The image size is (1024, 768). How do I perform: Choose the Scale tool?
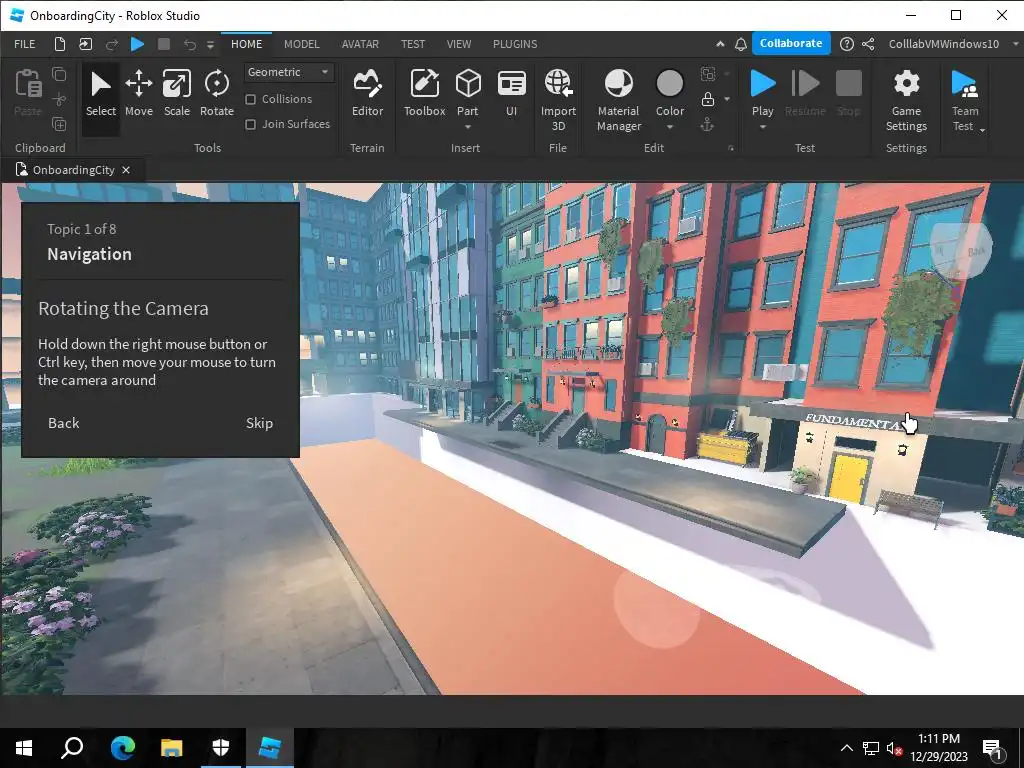tap(176, 95)
